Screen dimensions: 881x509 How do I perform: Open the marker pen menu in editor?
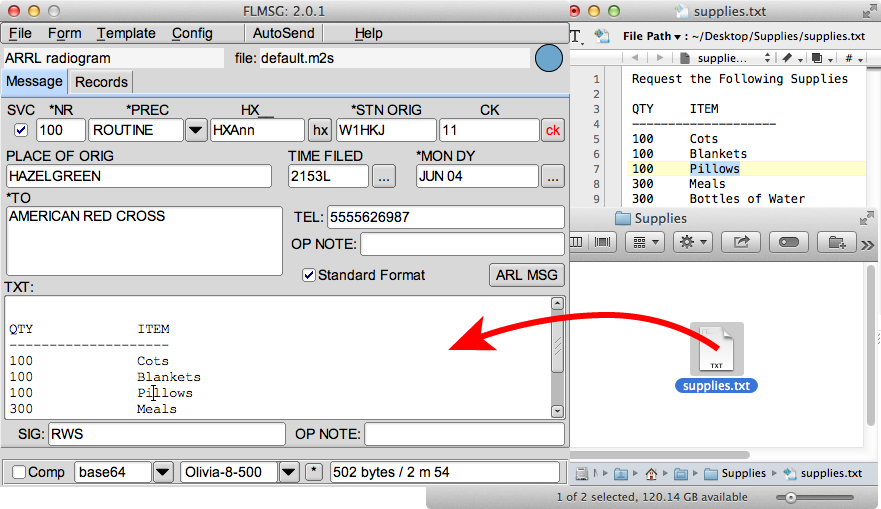[x=791, y=57]
